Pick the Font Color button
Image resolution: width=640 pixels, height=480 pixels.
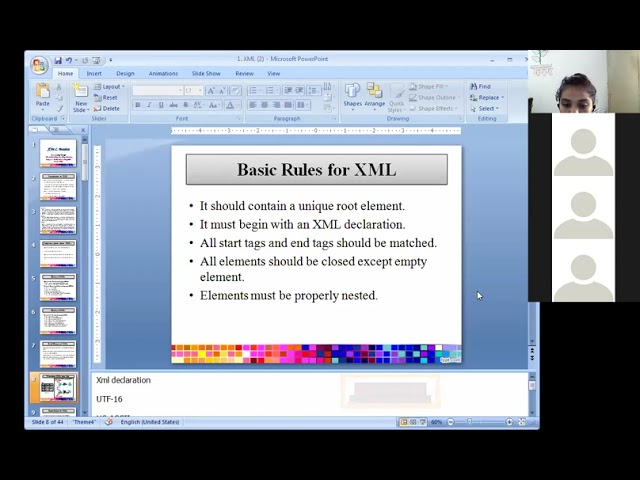click(231, 105)
